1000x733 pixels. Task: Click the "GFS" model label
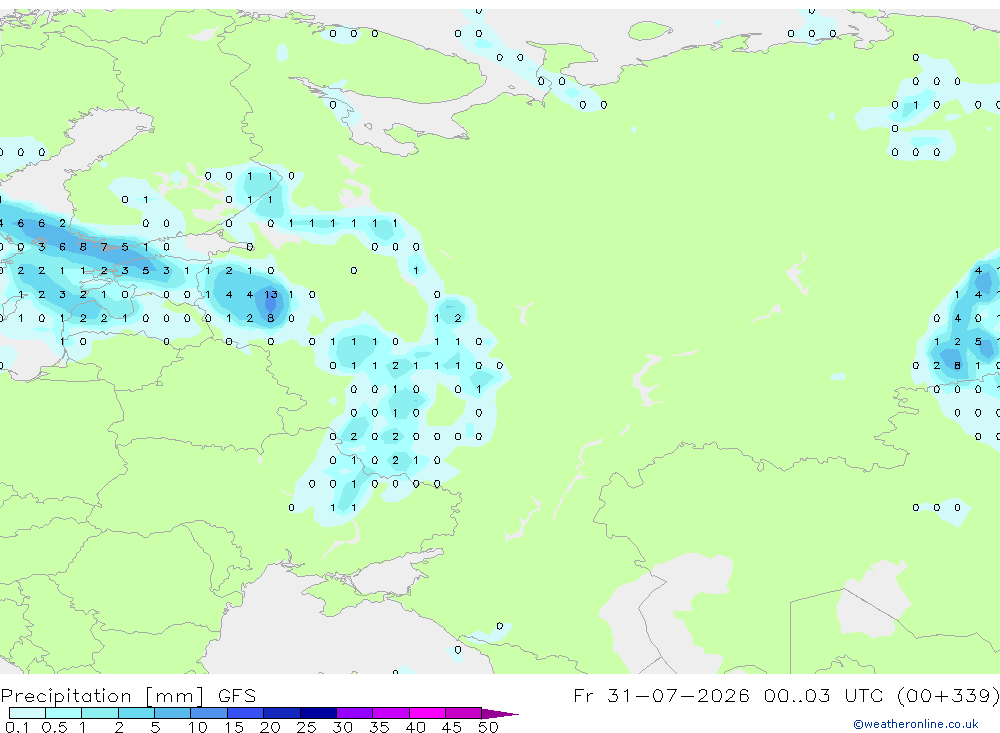tap(237, 696)
